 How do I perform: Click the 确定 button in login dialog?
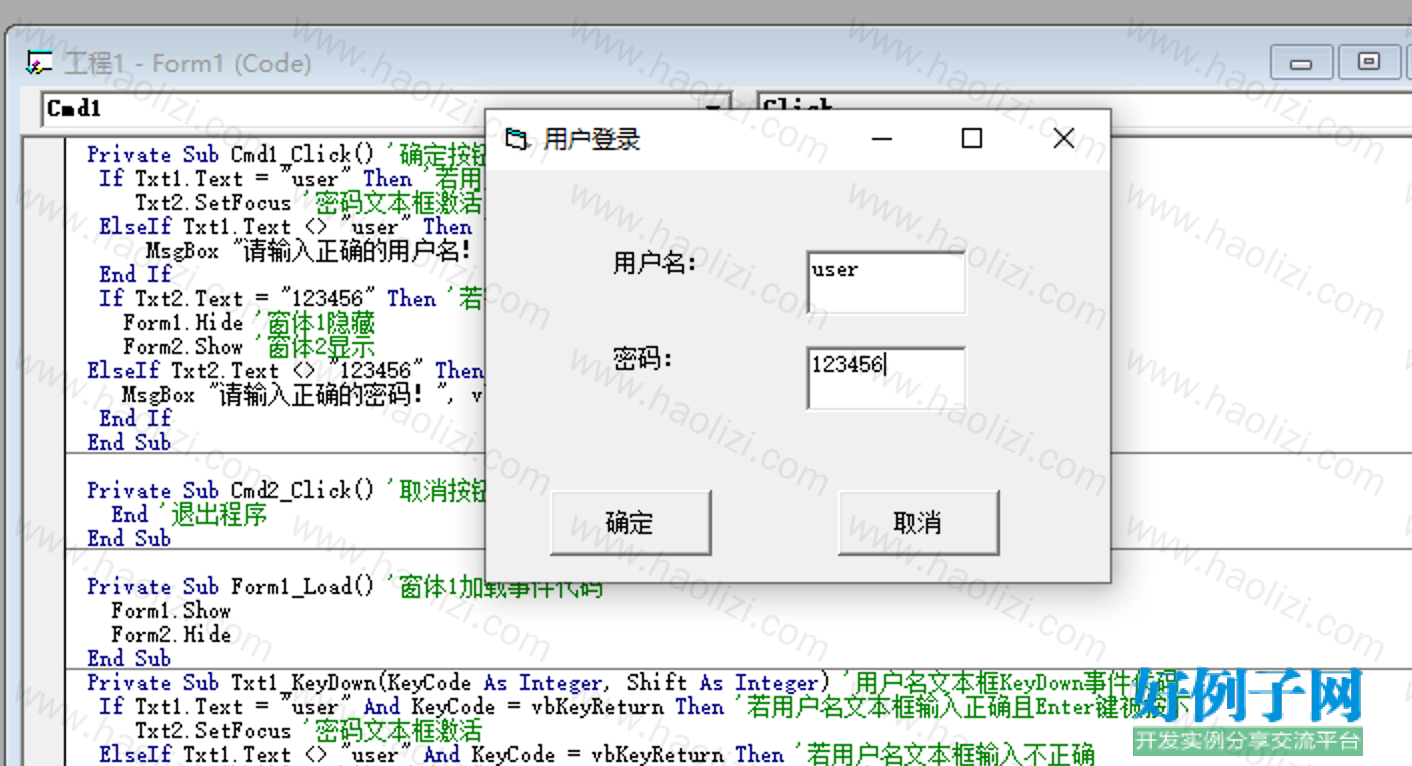point(631,522)
